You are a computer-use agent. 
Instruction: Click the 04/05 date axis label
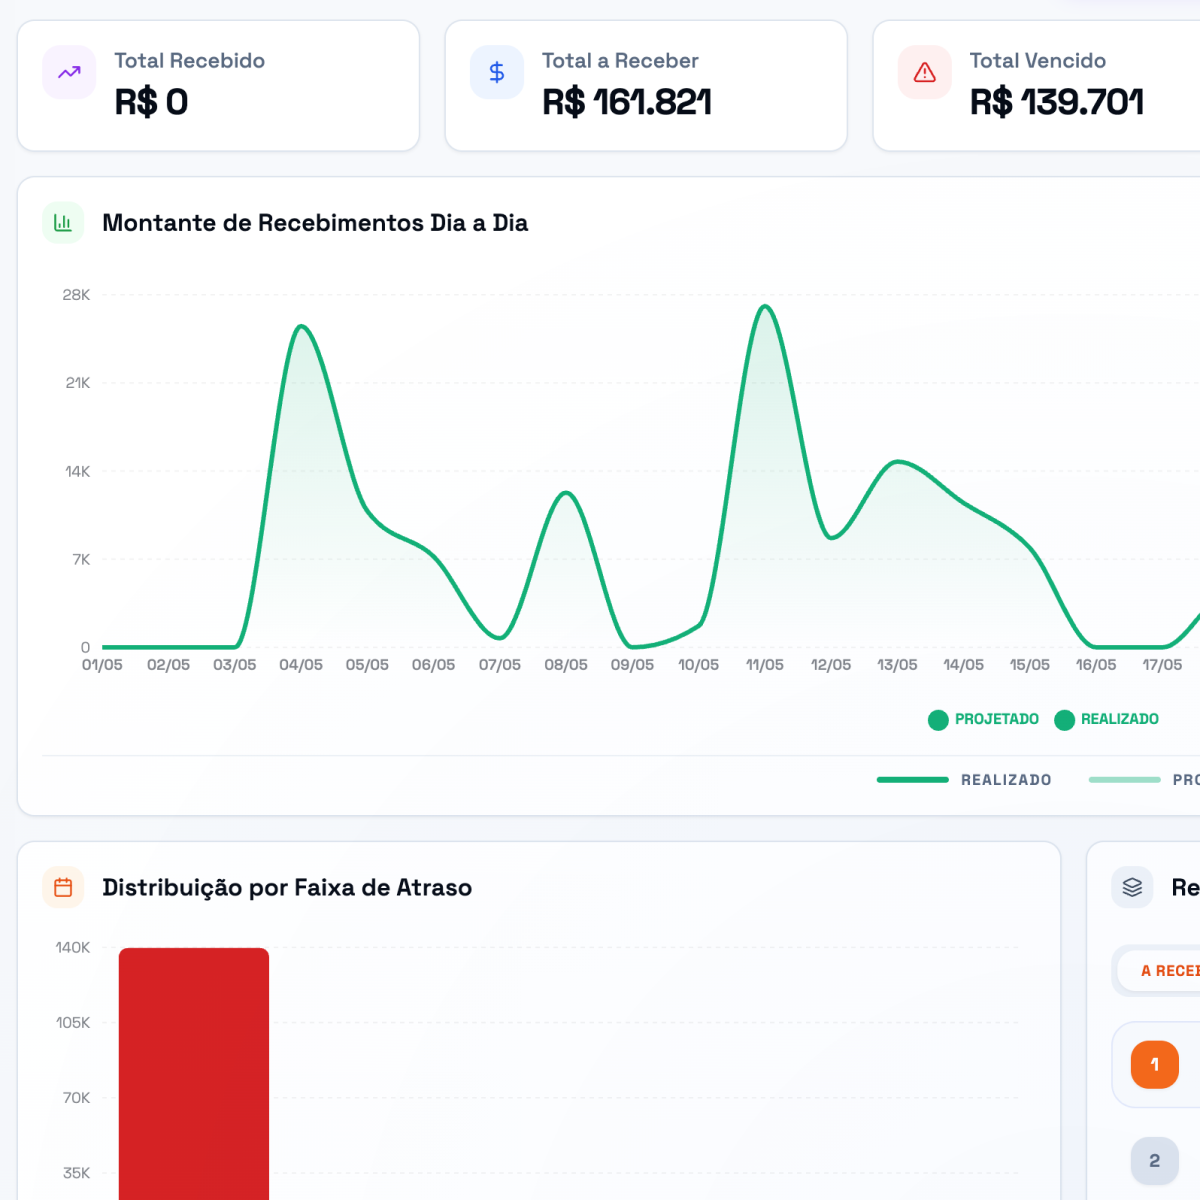(x=301, y=665)
